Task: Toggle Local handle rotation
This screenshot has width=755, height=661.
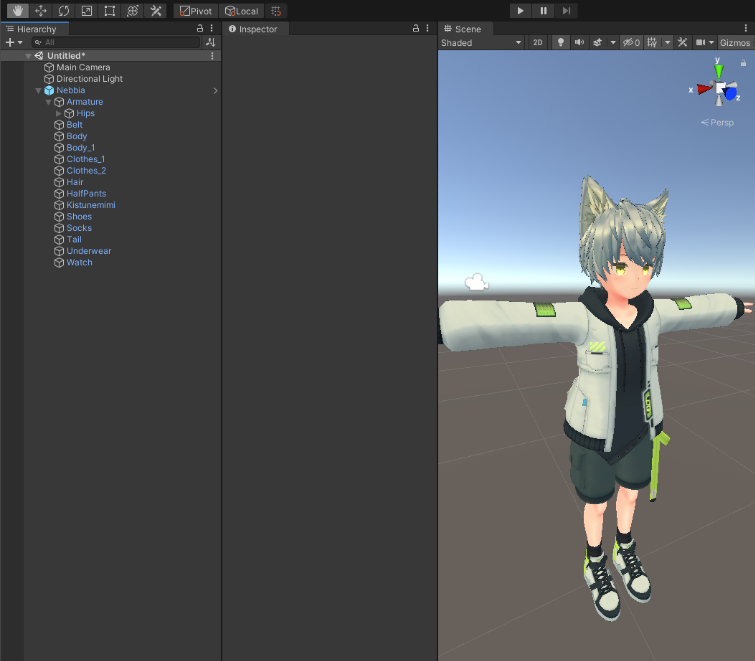Action: click(x=242, y=11)
